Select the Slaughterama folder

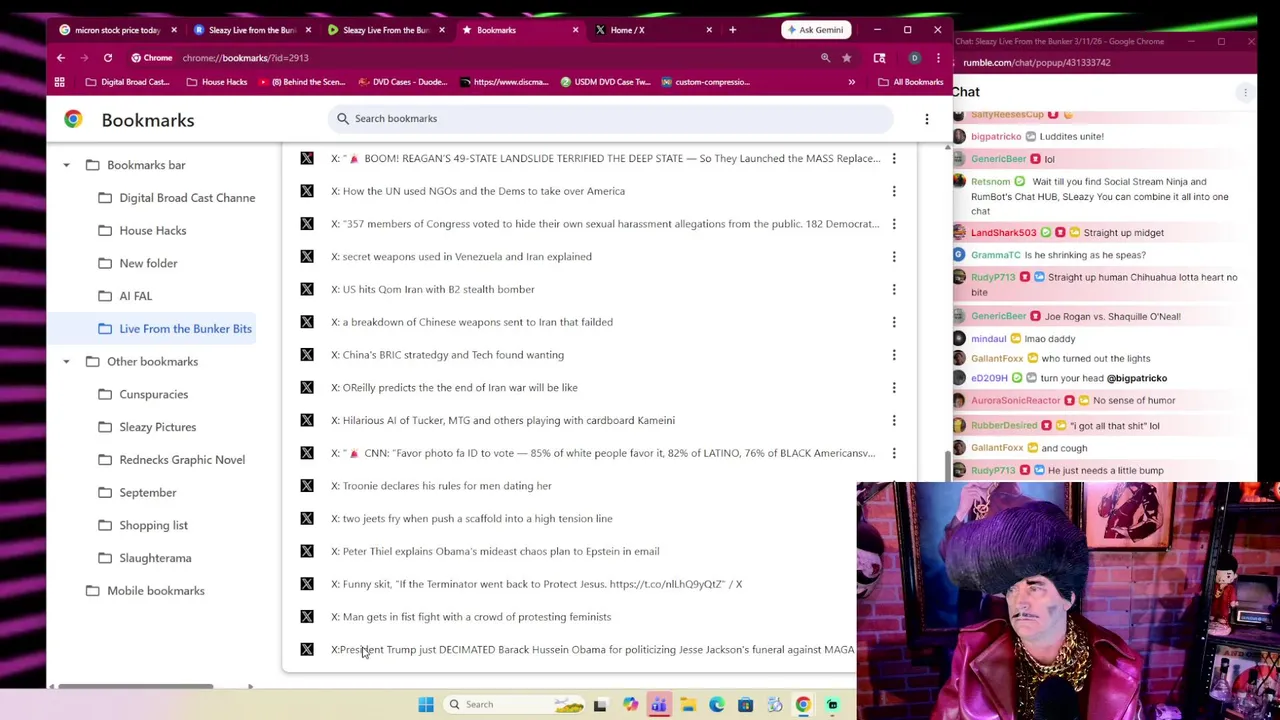tap(145, 559)
